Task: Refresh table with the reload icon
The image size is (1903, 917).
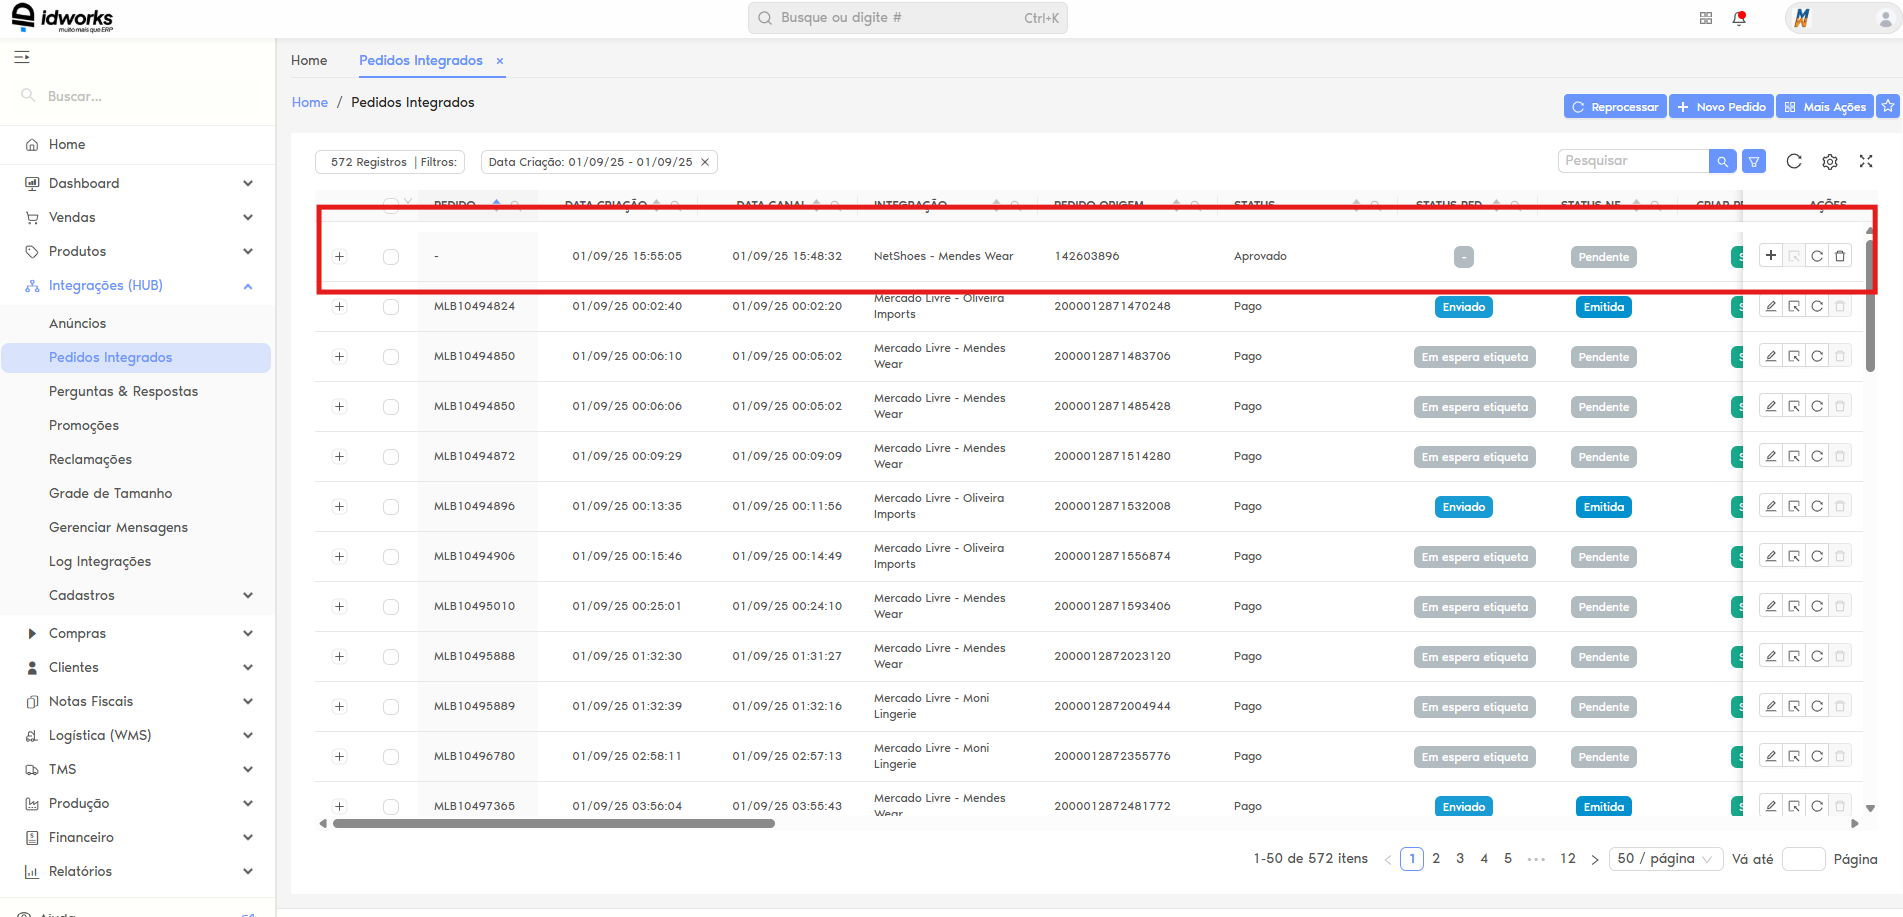Action: click(x=1794, y=161)
